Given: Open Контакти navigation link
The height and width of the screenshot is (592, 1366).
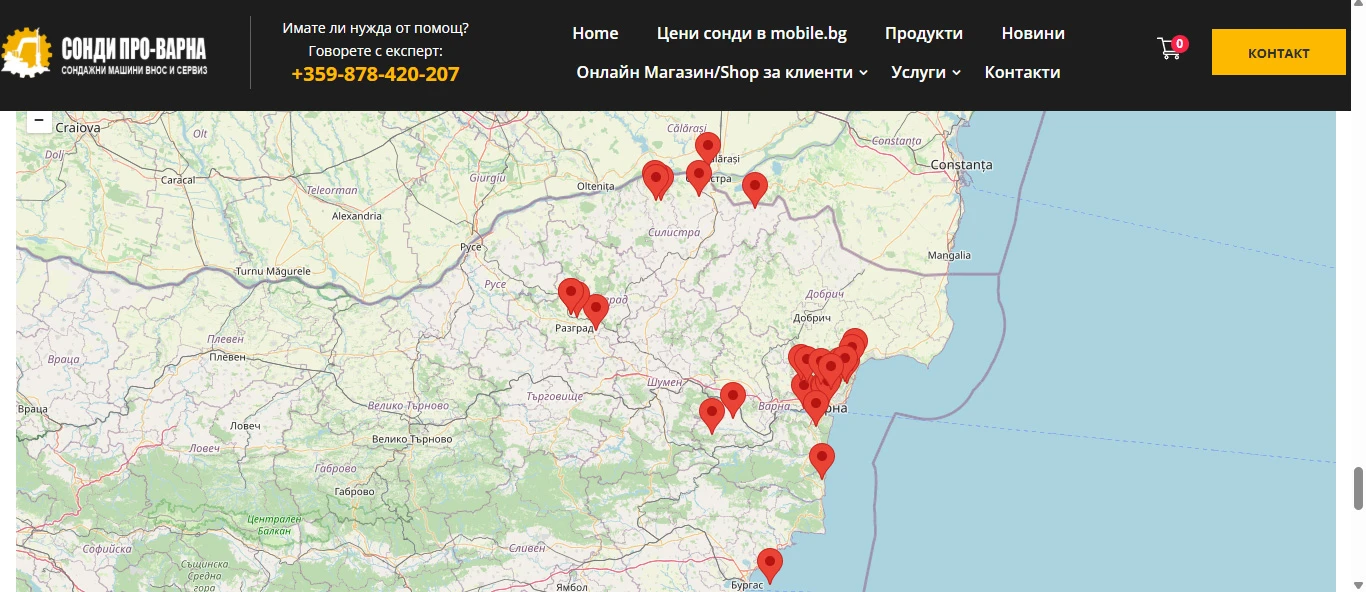Looking at the screenshot, I should pos(1022,72).
